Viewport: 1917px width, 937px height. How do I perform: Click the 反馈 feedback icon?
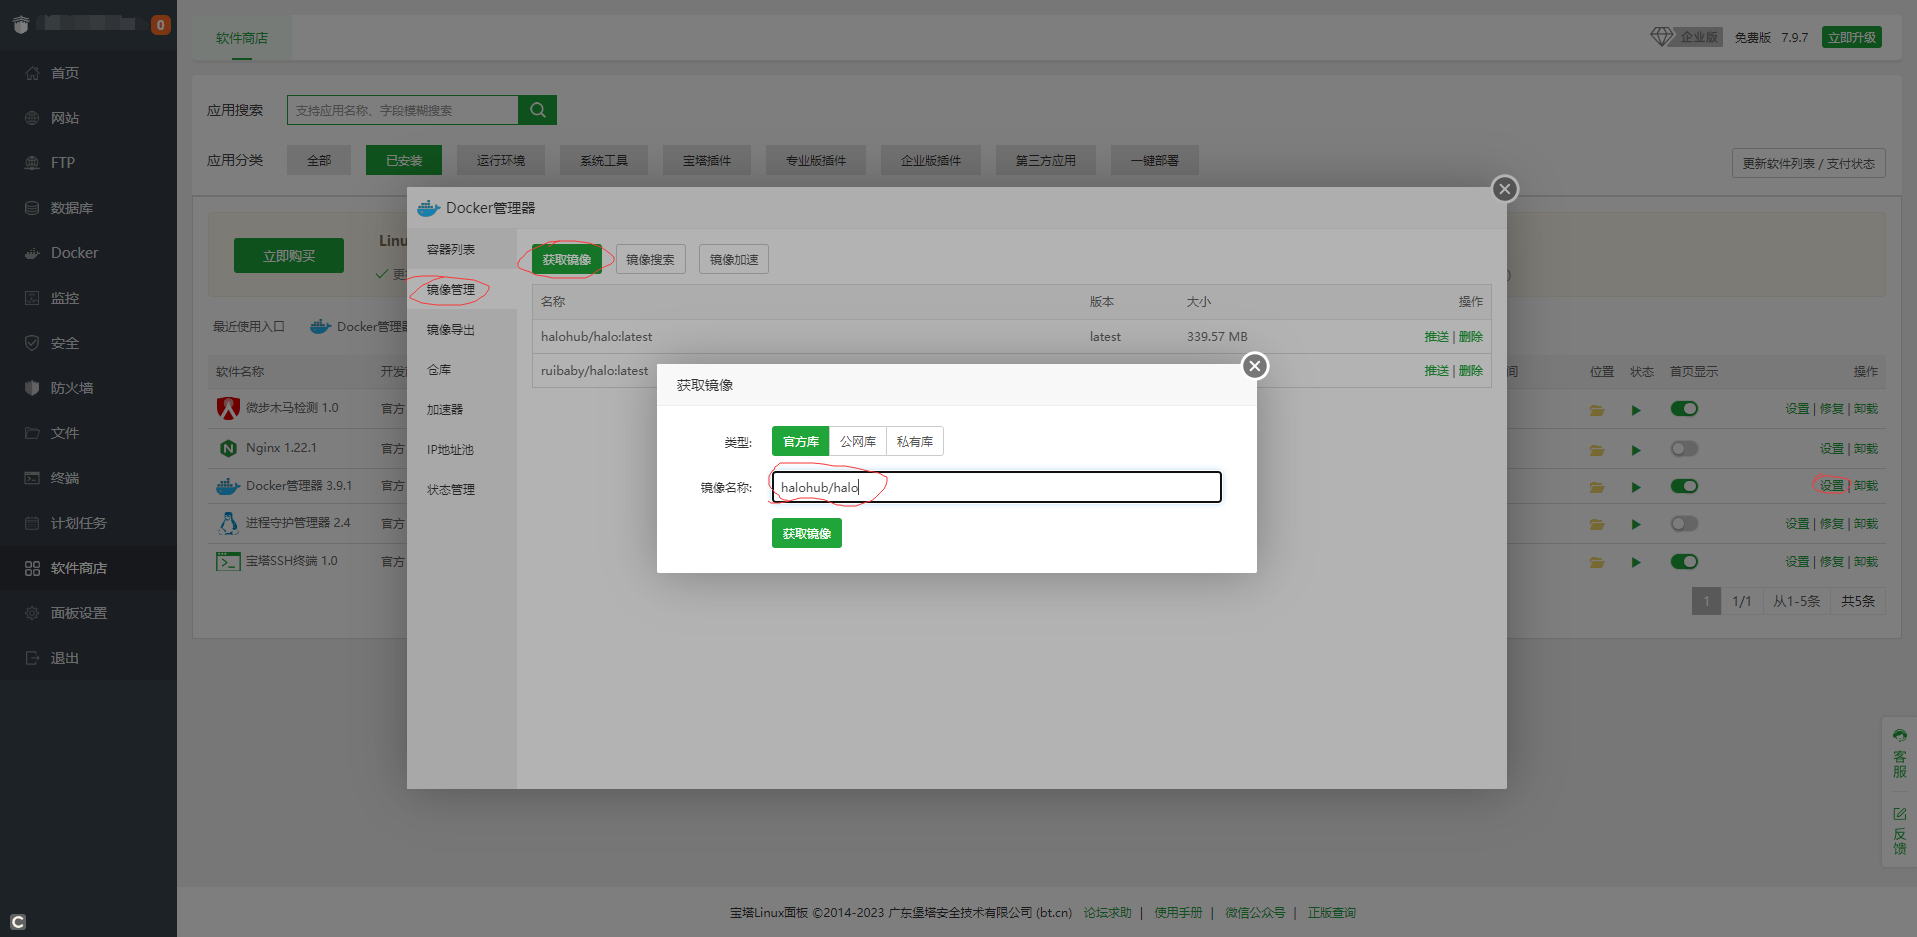click(1899, 830)
